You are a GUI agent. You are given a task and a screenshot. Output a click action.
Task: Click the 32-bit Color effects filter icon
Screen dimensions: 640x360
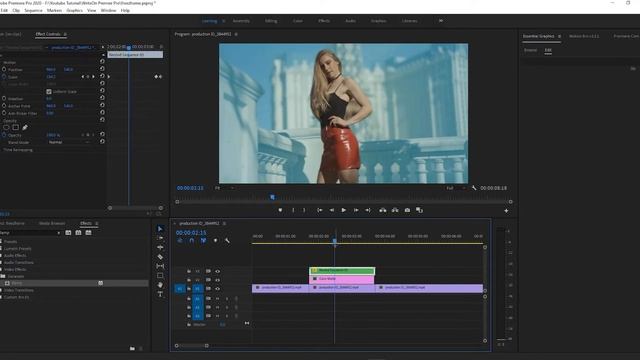click(78, 233)
